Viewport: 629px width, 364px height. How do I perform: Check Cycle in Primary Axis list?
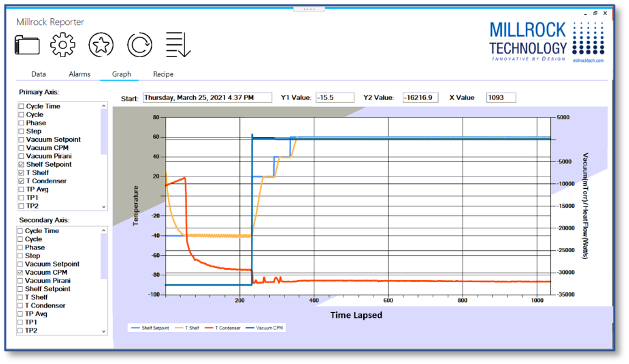[x=21, y=115]
